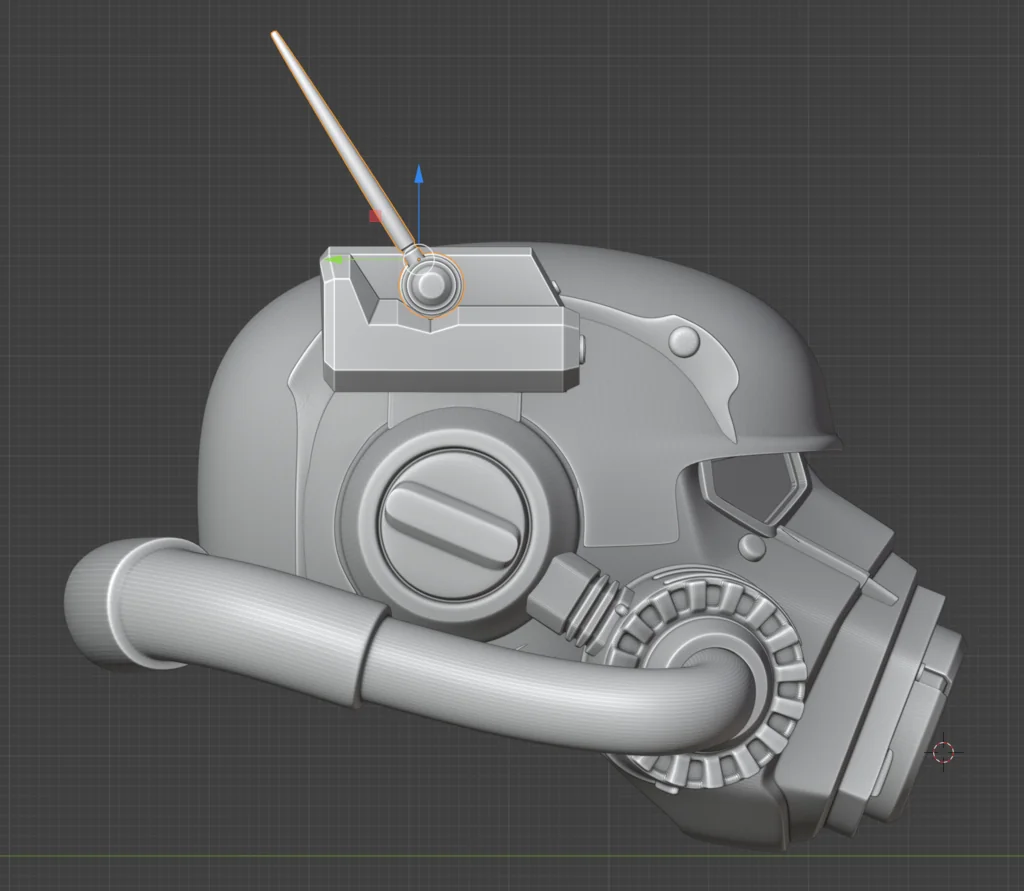Image resolution: width=1024 pixels, height=891 pixels.
Task: Click the 3D cursor crosshair near respirator
Action: point(943,751)
